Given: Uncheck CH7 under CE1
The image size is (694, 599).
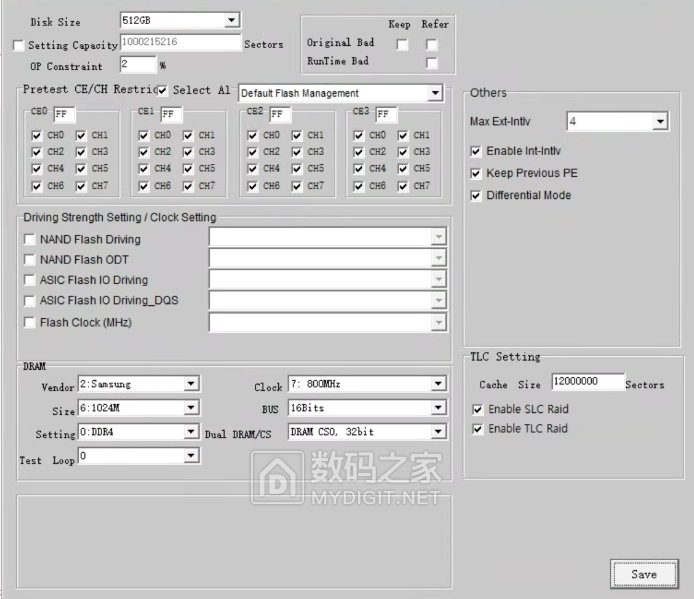Looking at the screenshot, I should click(188, 186).
